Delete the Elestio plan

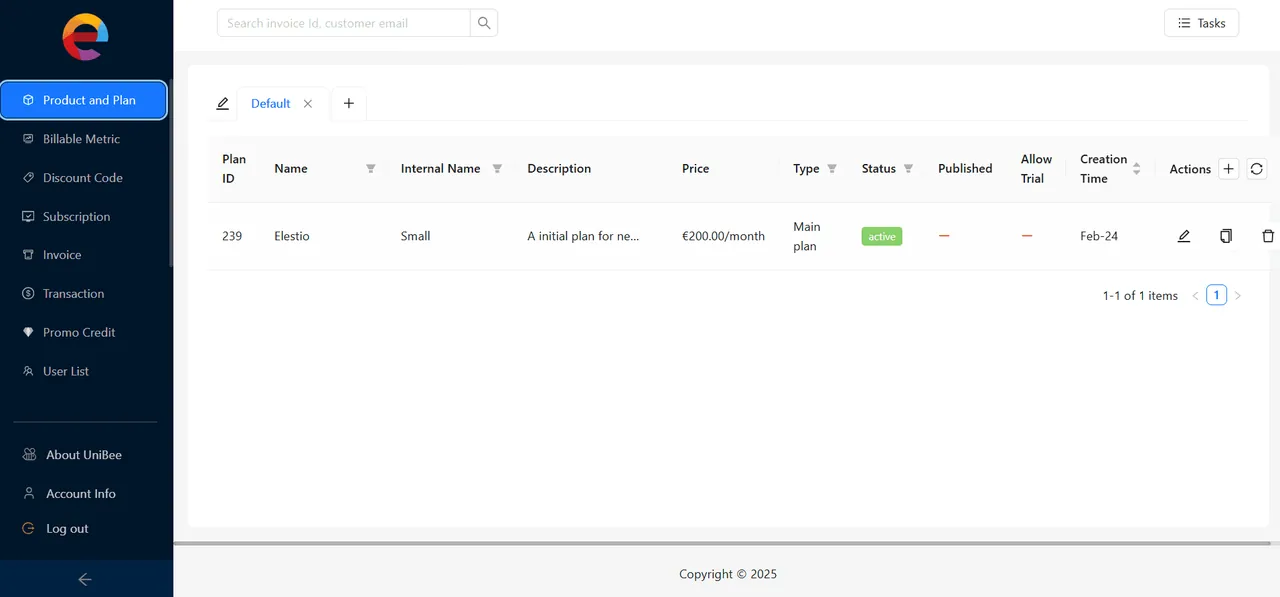click(x=1268, y=236)
